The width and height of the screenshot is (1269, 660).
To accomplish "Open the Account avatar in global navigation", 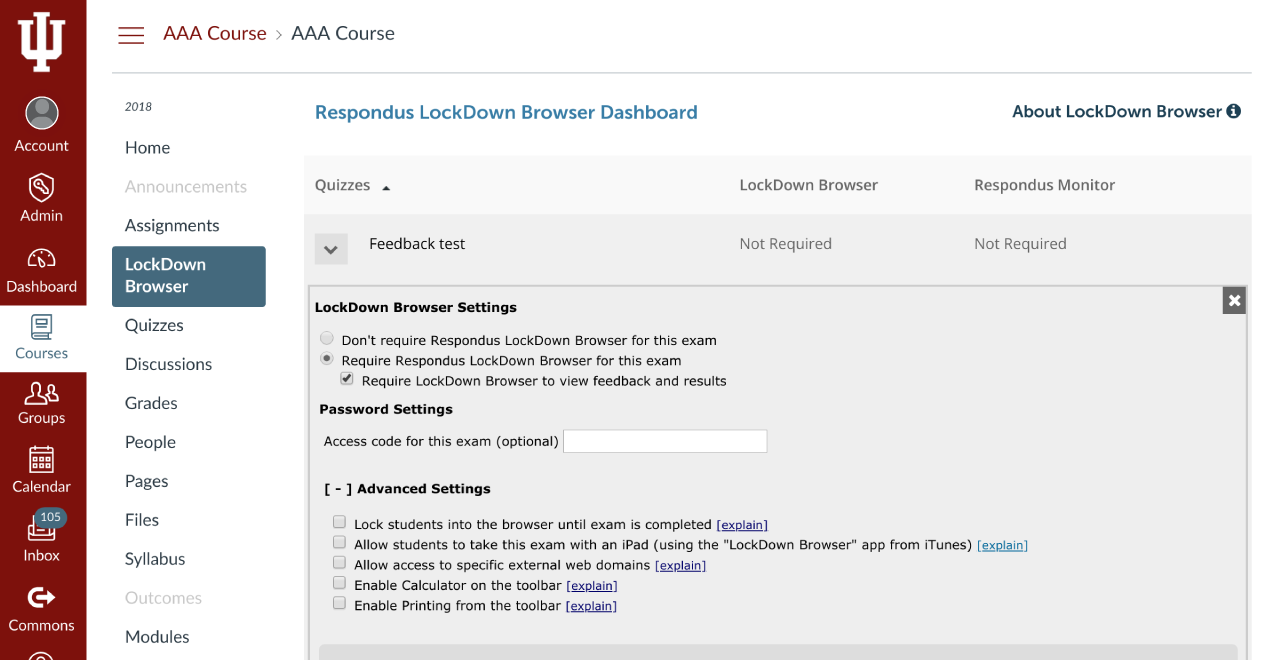I will coord(42,113).
